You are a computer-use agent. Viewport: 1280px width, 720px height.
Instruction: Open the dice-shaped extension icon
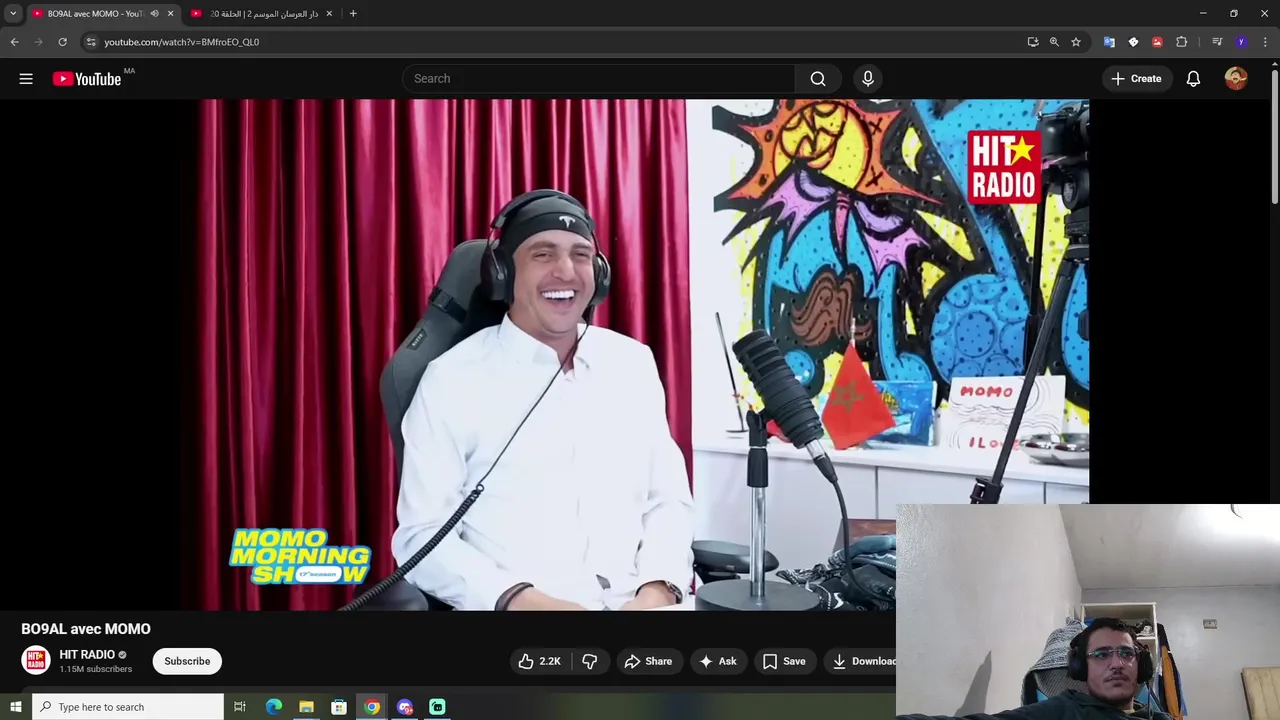1133,42
